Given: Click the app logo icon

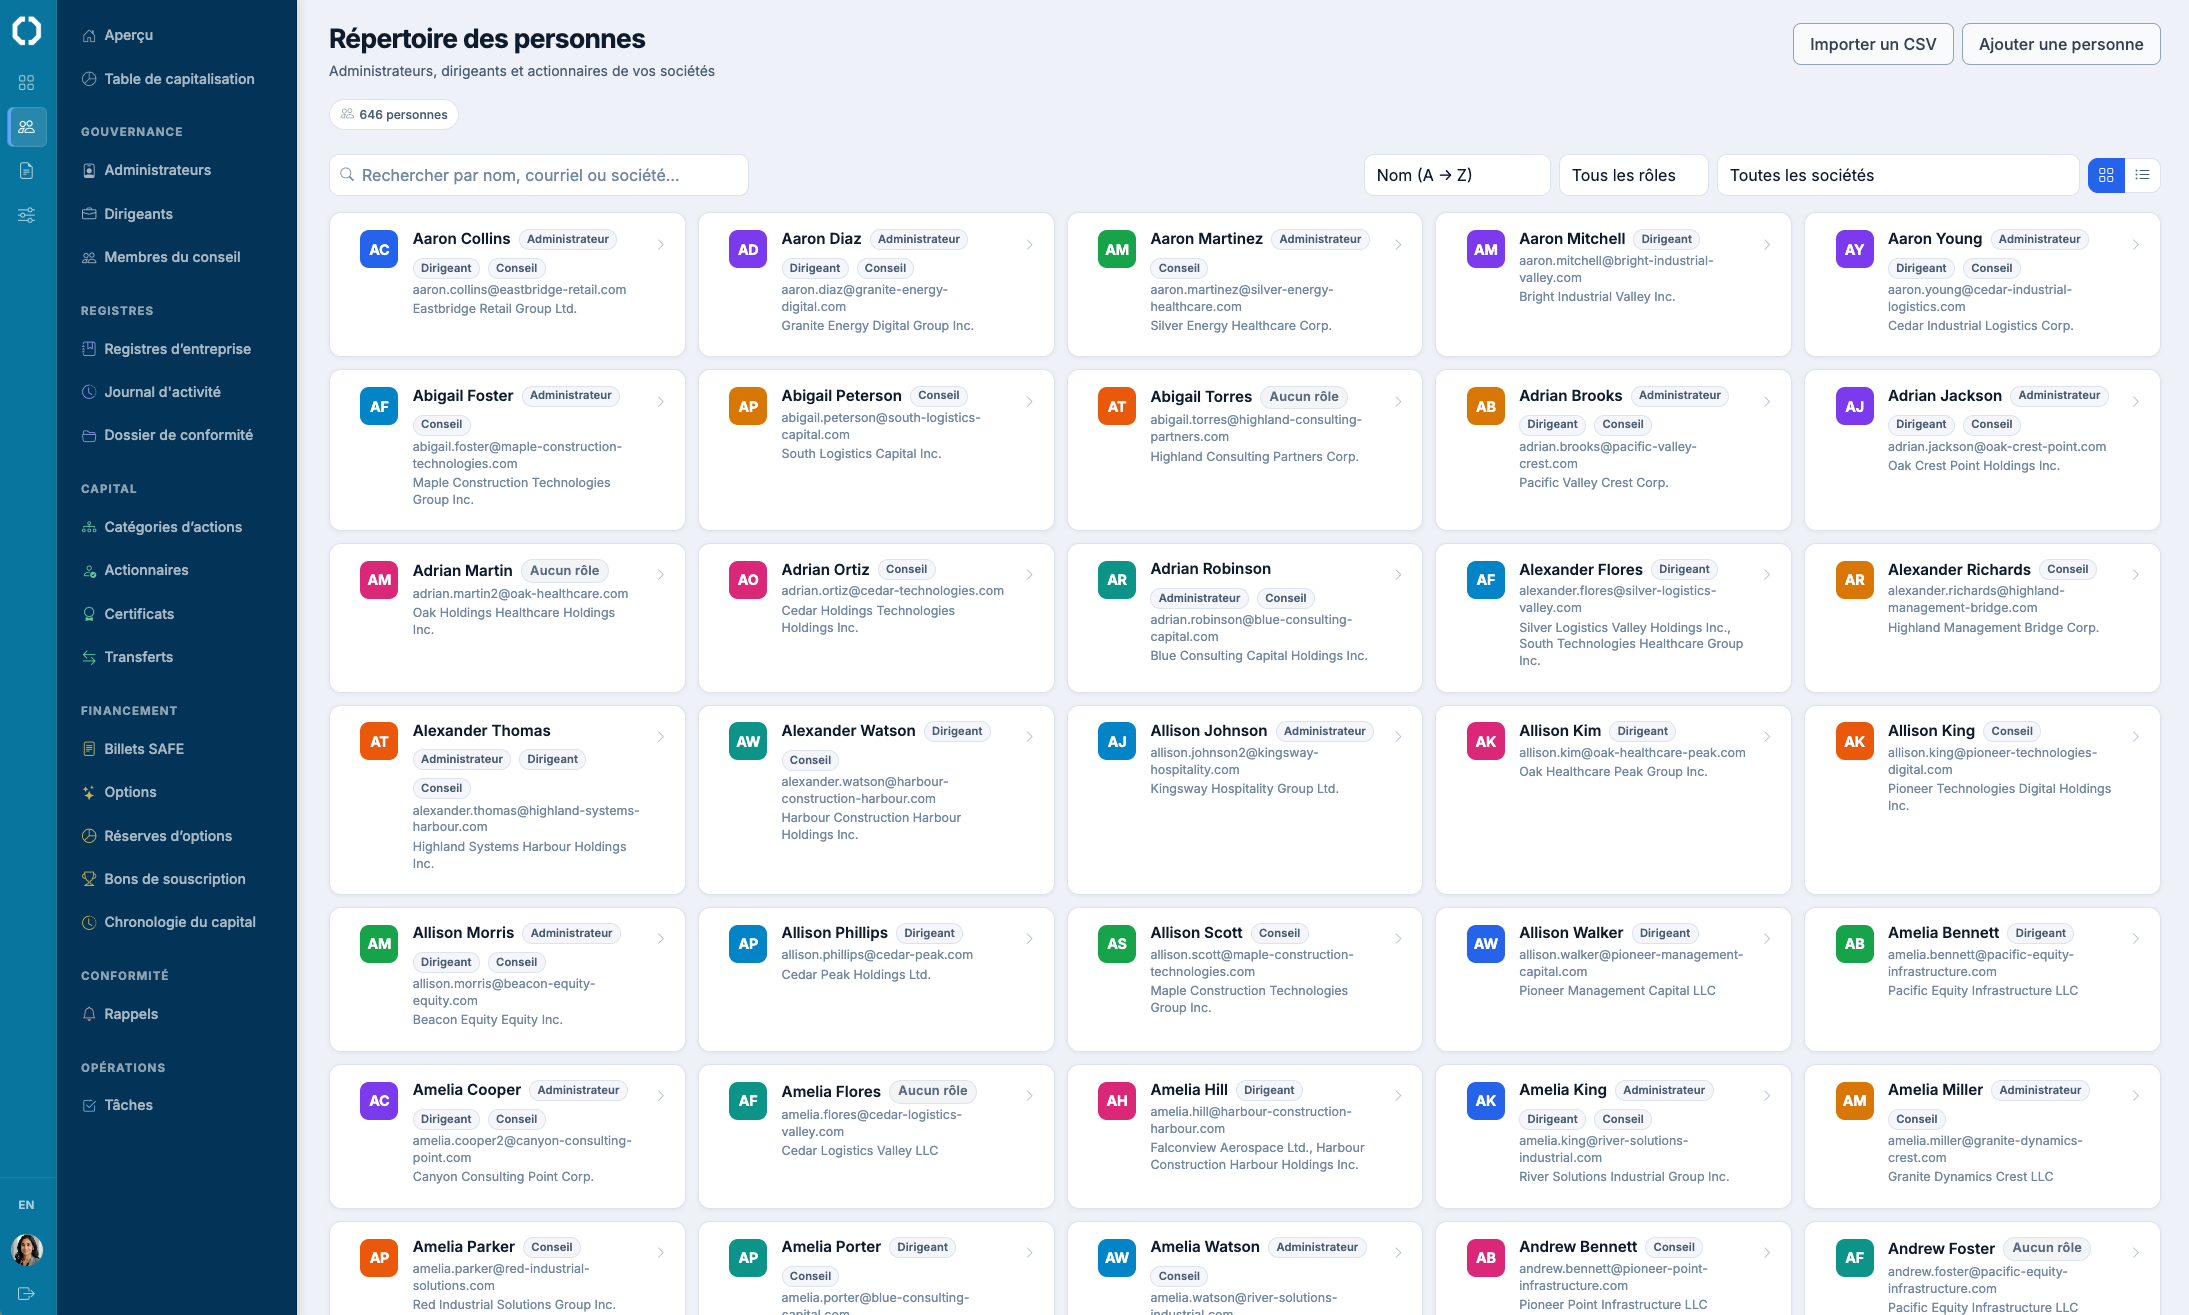Looking at the screenshot, I should [x=27, y=31].
